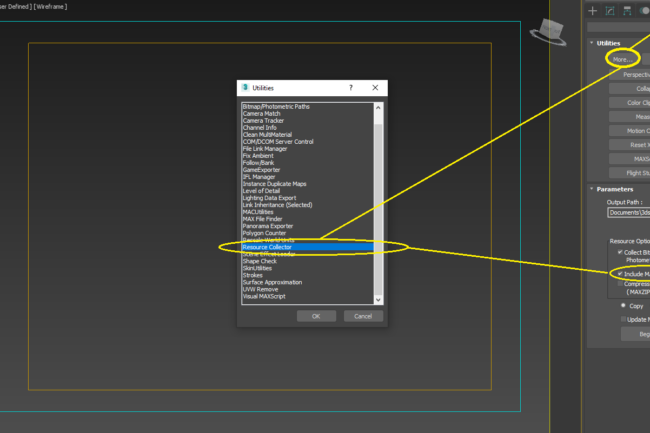Click the help question mark in Utilities dialog

click(x=351, y=87)
